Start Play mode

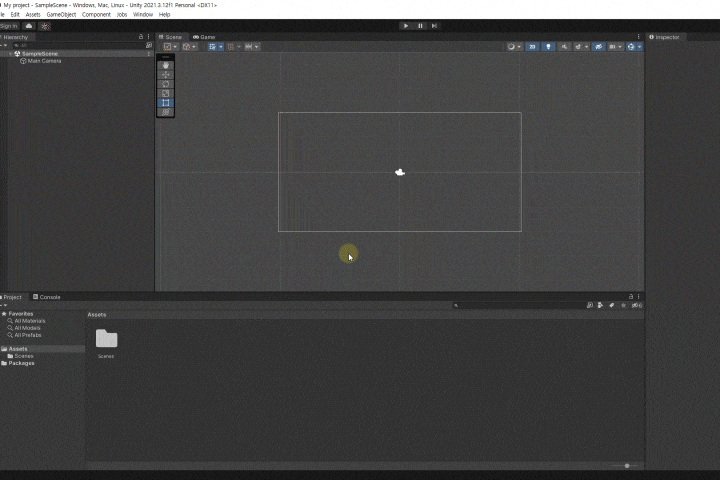(405, 26)
